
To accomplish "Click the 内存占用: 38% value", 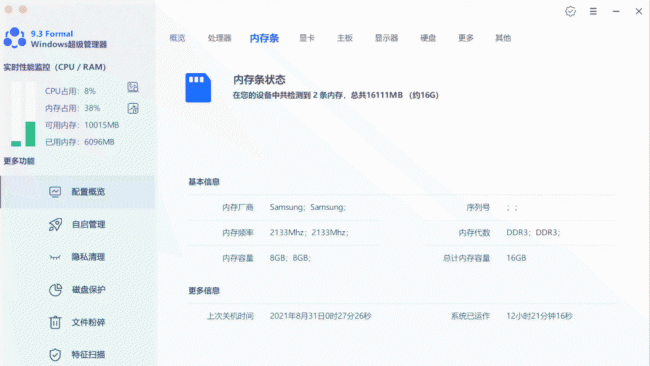I will [73, 108].
